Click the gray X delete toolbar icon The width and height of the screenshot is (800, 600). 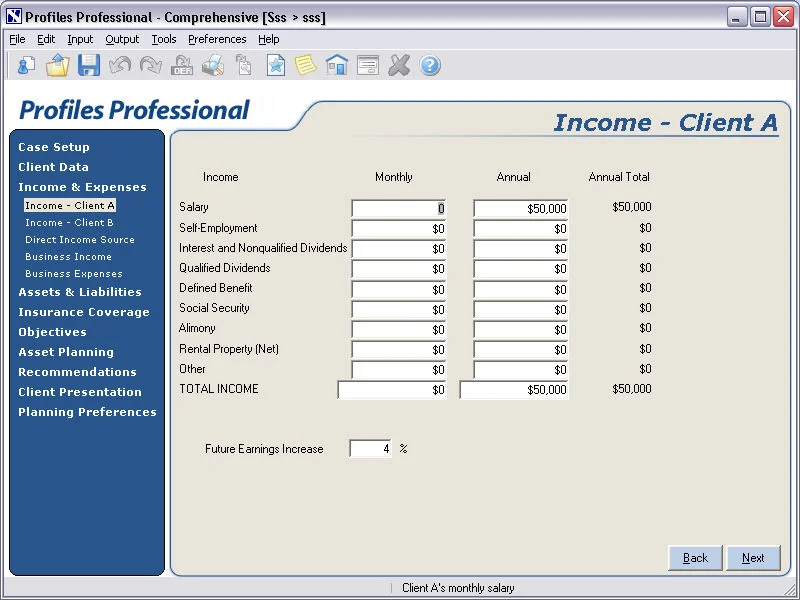click(399, 65)
